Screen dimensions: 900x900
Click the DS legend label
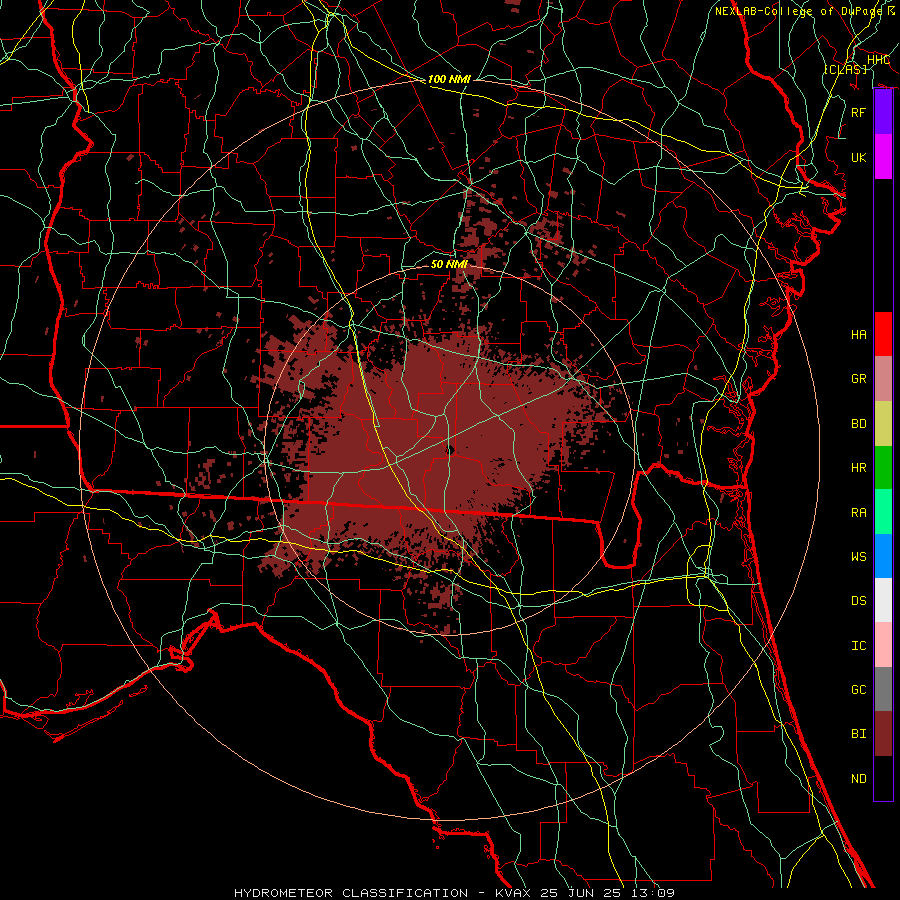click(x=858, y=600)
